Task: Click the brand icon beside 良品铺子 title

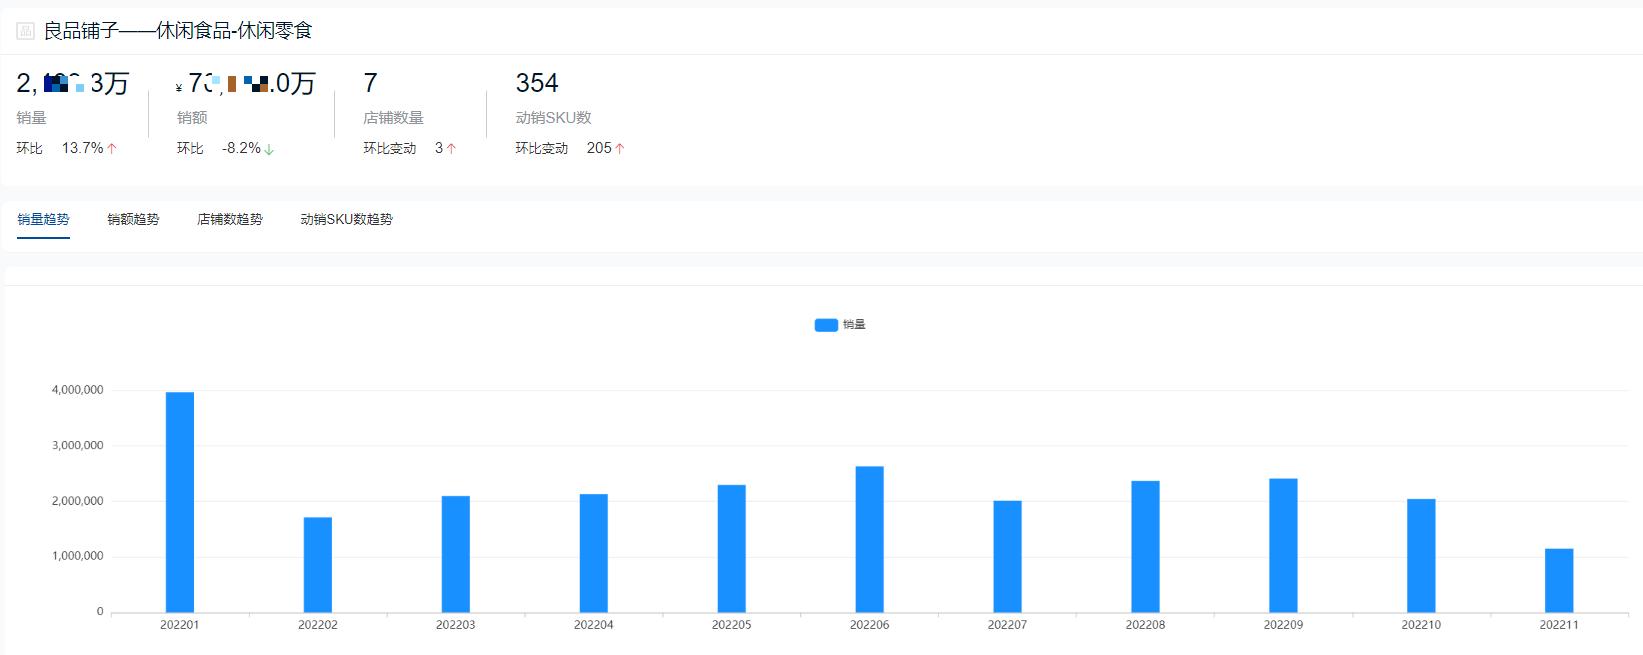Action: 26,31
